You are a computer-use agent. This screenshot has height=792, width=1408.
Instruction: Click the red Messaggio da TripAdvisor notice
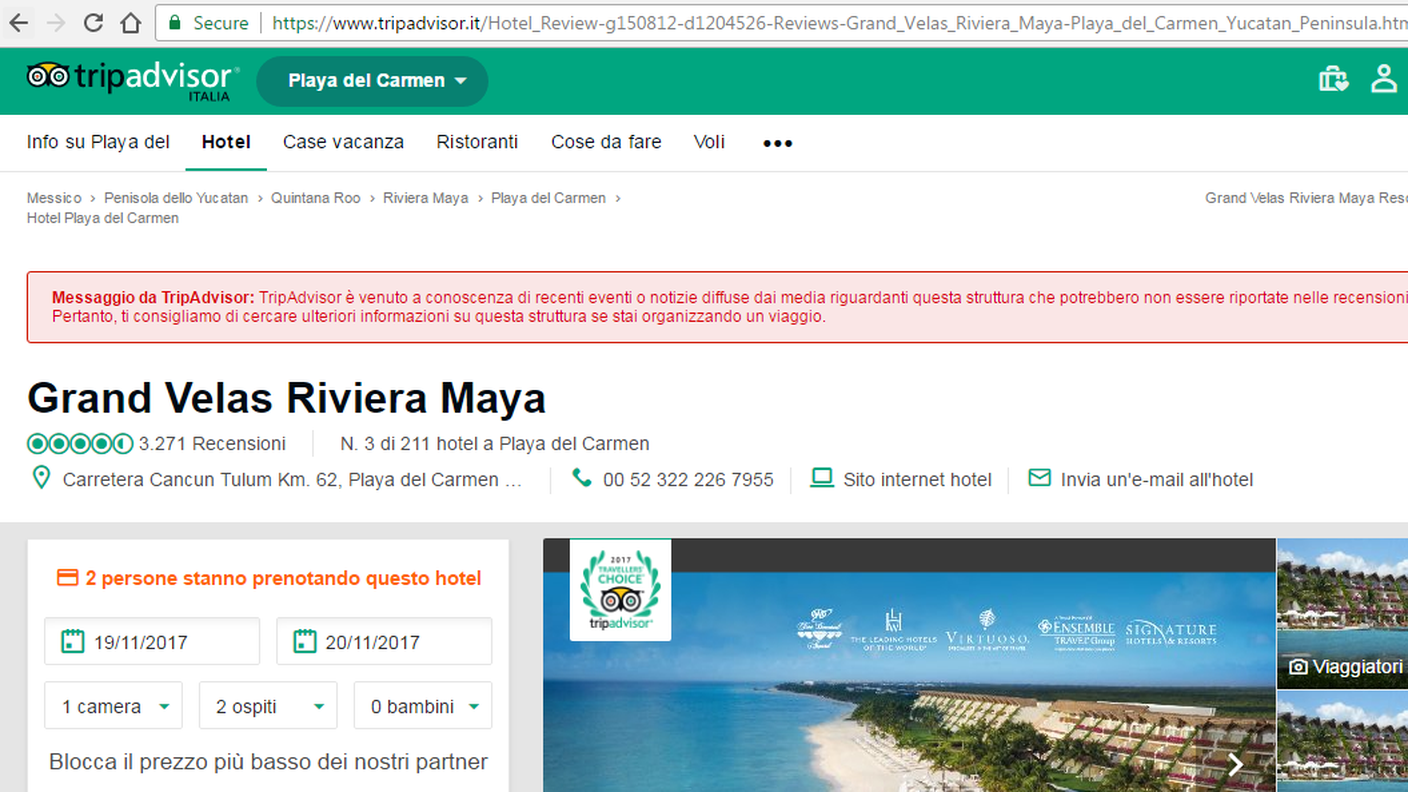[x=717, y=307]
